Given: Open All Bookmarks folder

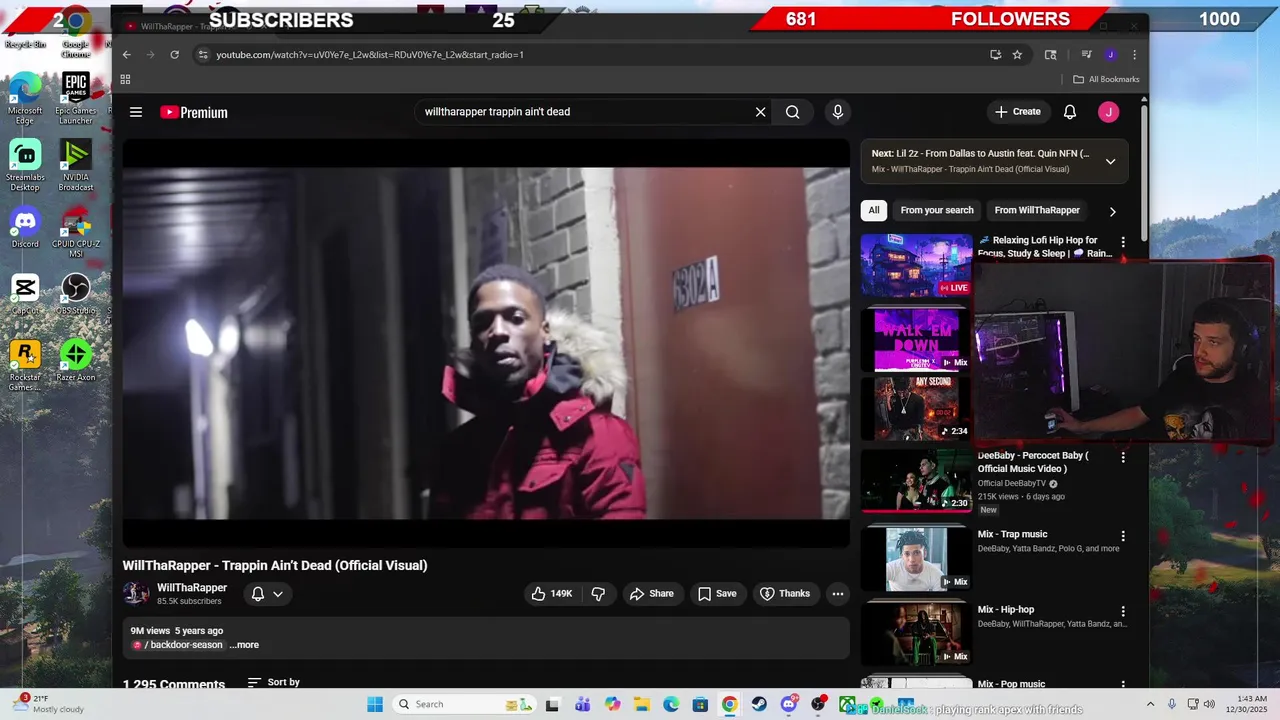Looking at the screenshot, I should click(x=1106, y=79).
